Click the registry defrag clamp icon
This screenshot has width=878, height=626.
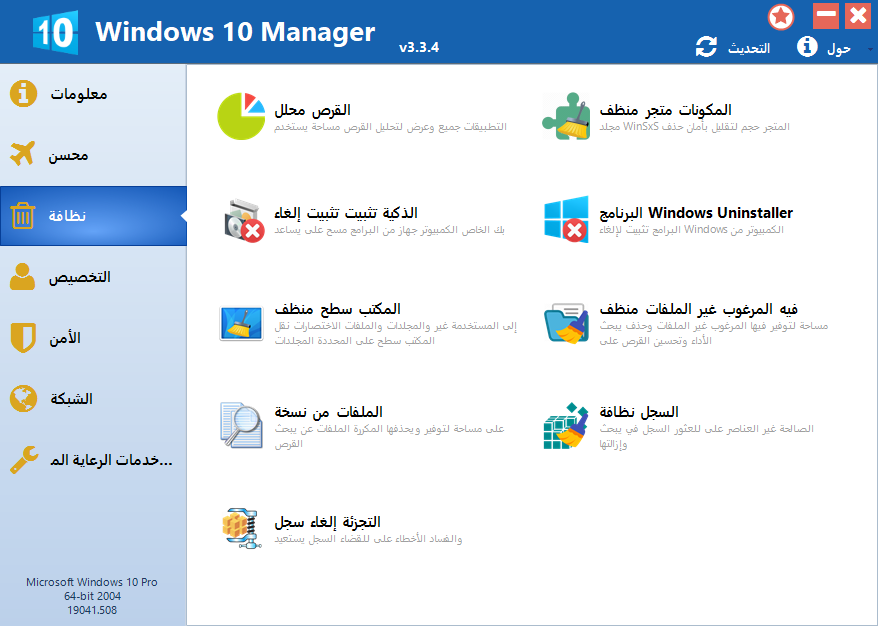(x=241, y=527)
